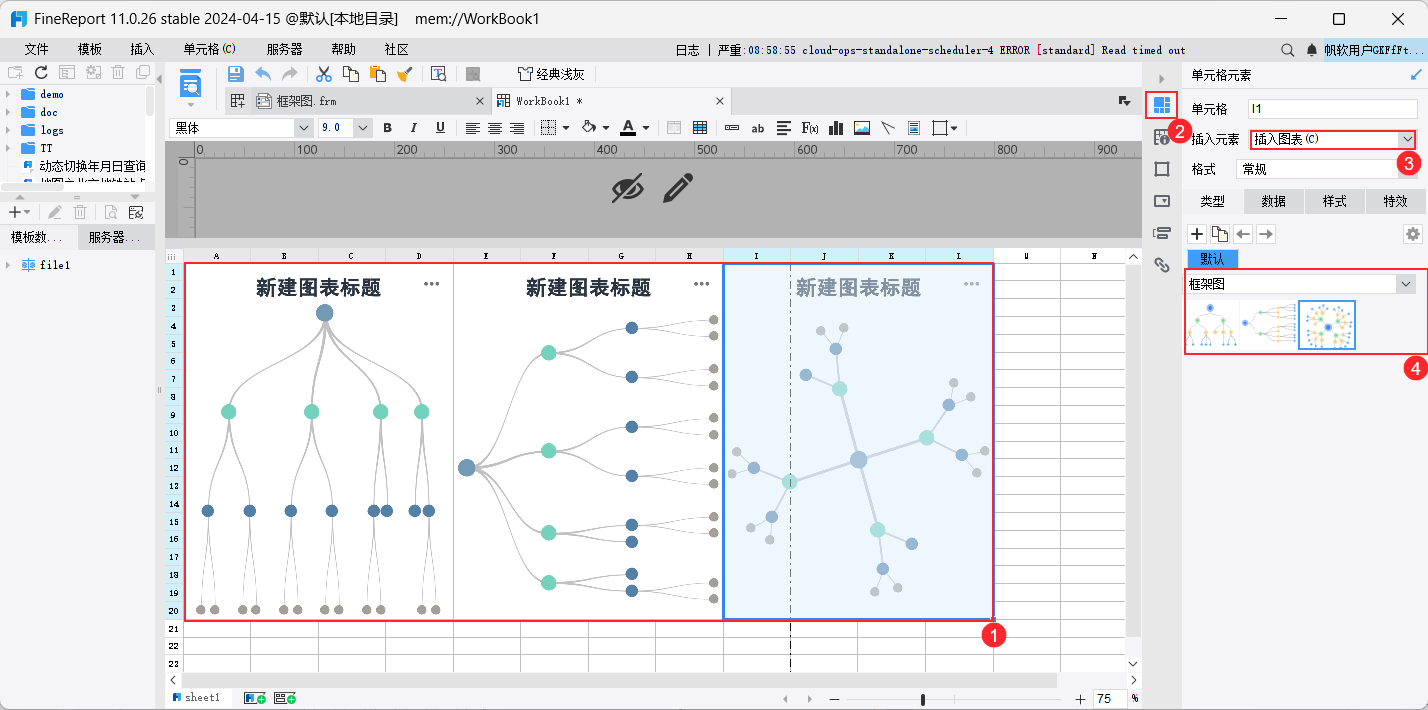Save the workbook with the floppy disk icon
Screen dimensions: 1428x710
236,73
